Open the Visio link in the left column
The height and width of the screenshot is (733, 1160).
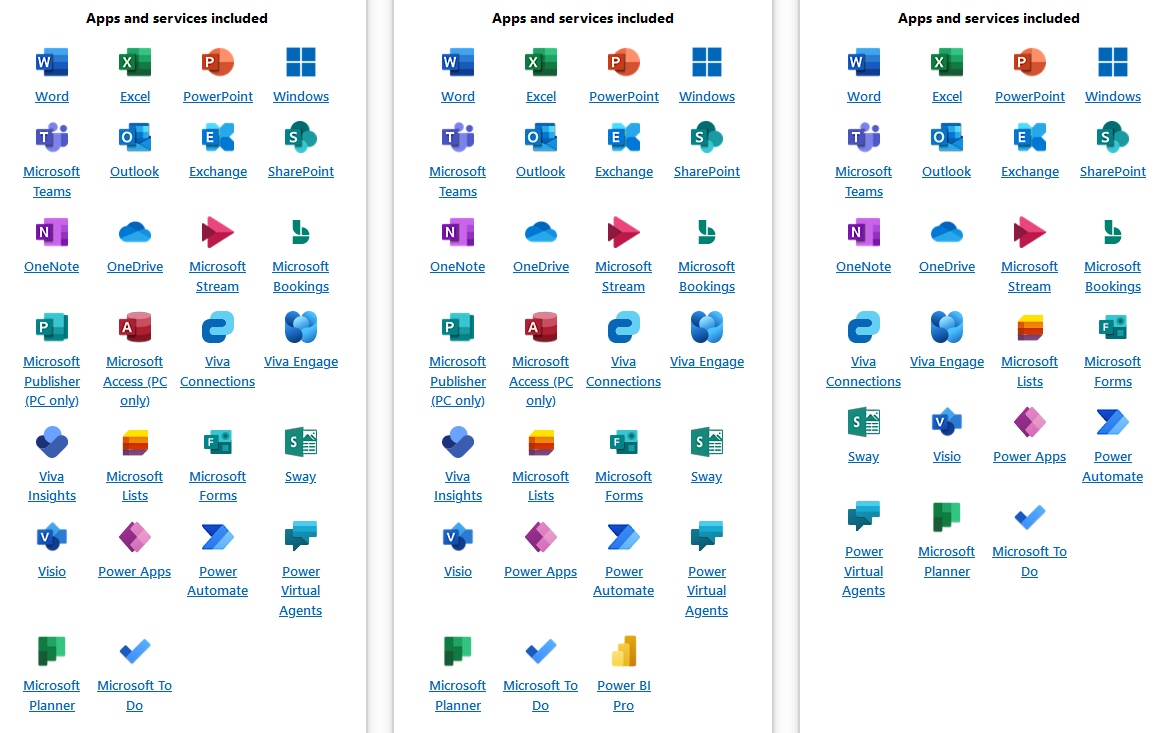tap(52, 572)
